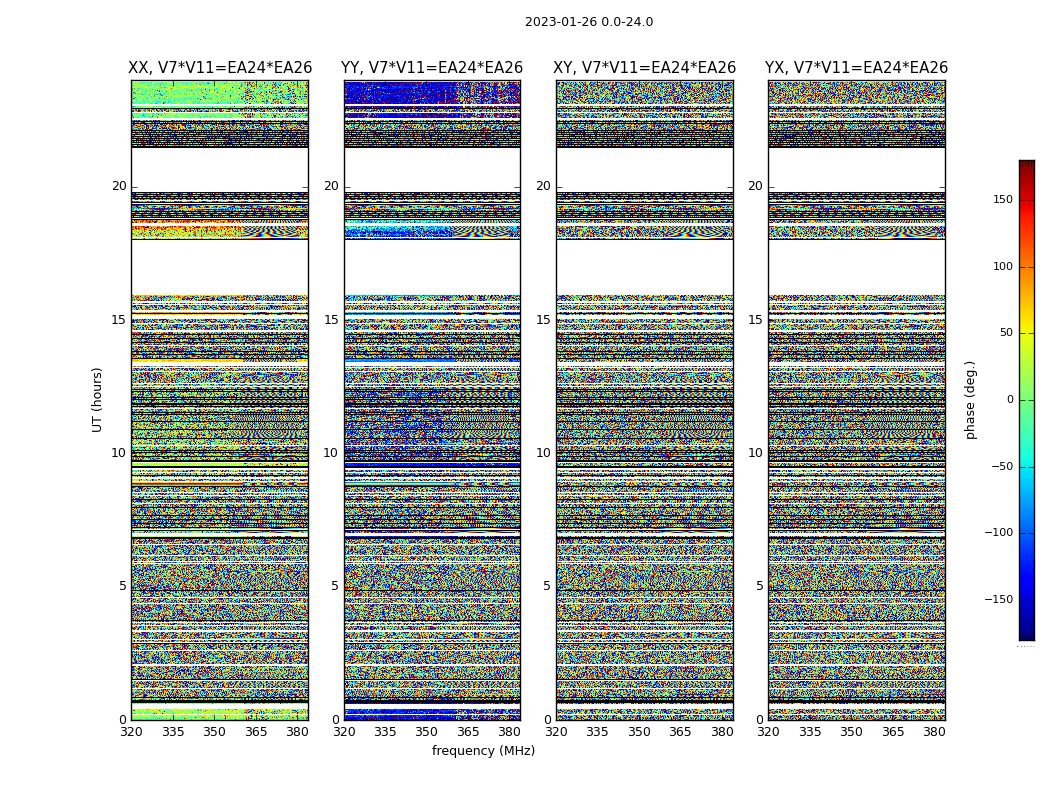Select the XX, V7*V11=EA24*EA26 panel title
Viewport: 1050px width, 800px height.
[220, 68]
